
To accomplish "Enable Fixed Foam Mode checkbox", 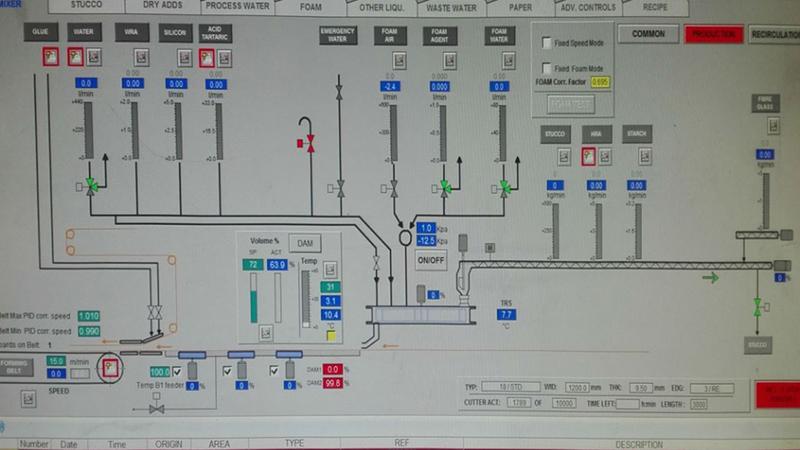I will [546, 68].
